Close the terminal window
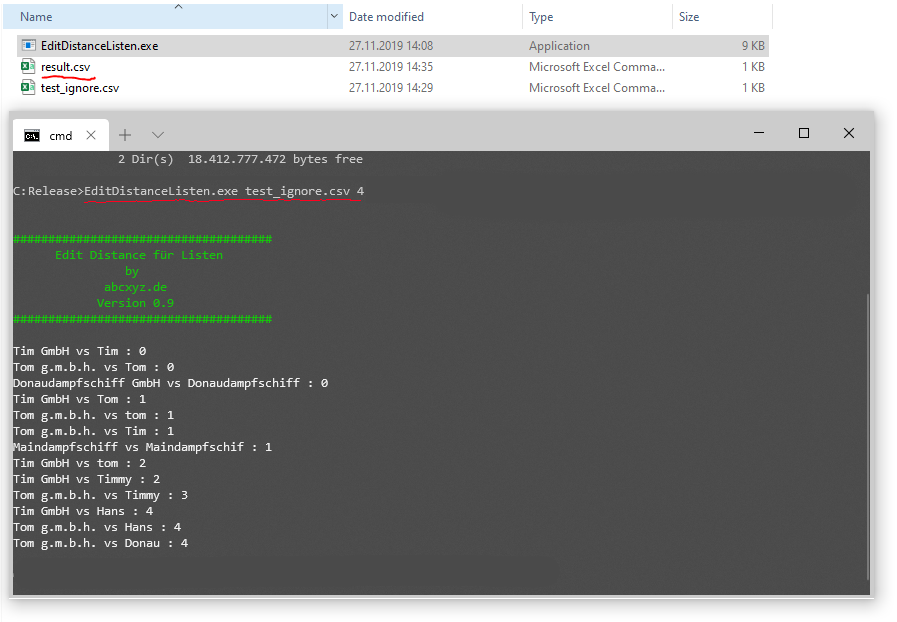The width and height of the screenshot is (897, 622). (x=848, y=133)
